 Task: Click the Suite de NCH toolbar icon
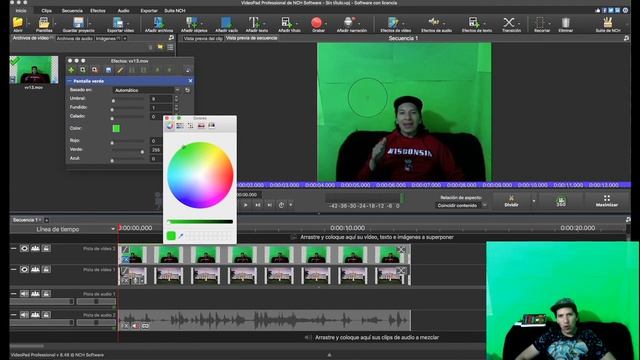(x=608, y=23)
